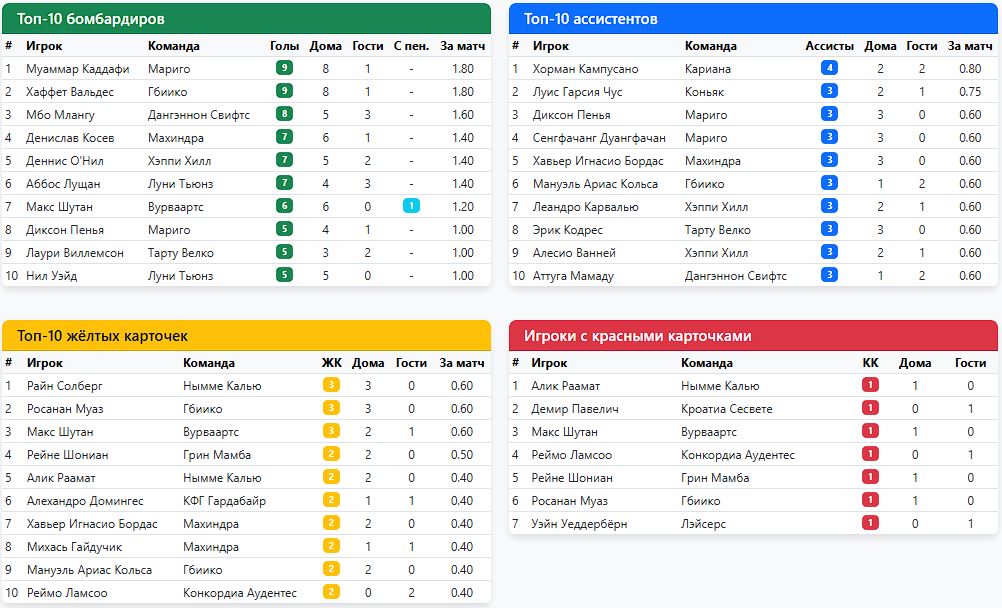
Task: Open player Хаффет Вальдес in the scorers table
Action: pyautogui.click(x=70, y=91)
